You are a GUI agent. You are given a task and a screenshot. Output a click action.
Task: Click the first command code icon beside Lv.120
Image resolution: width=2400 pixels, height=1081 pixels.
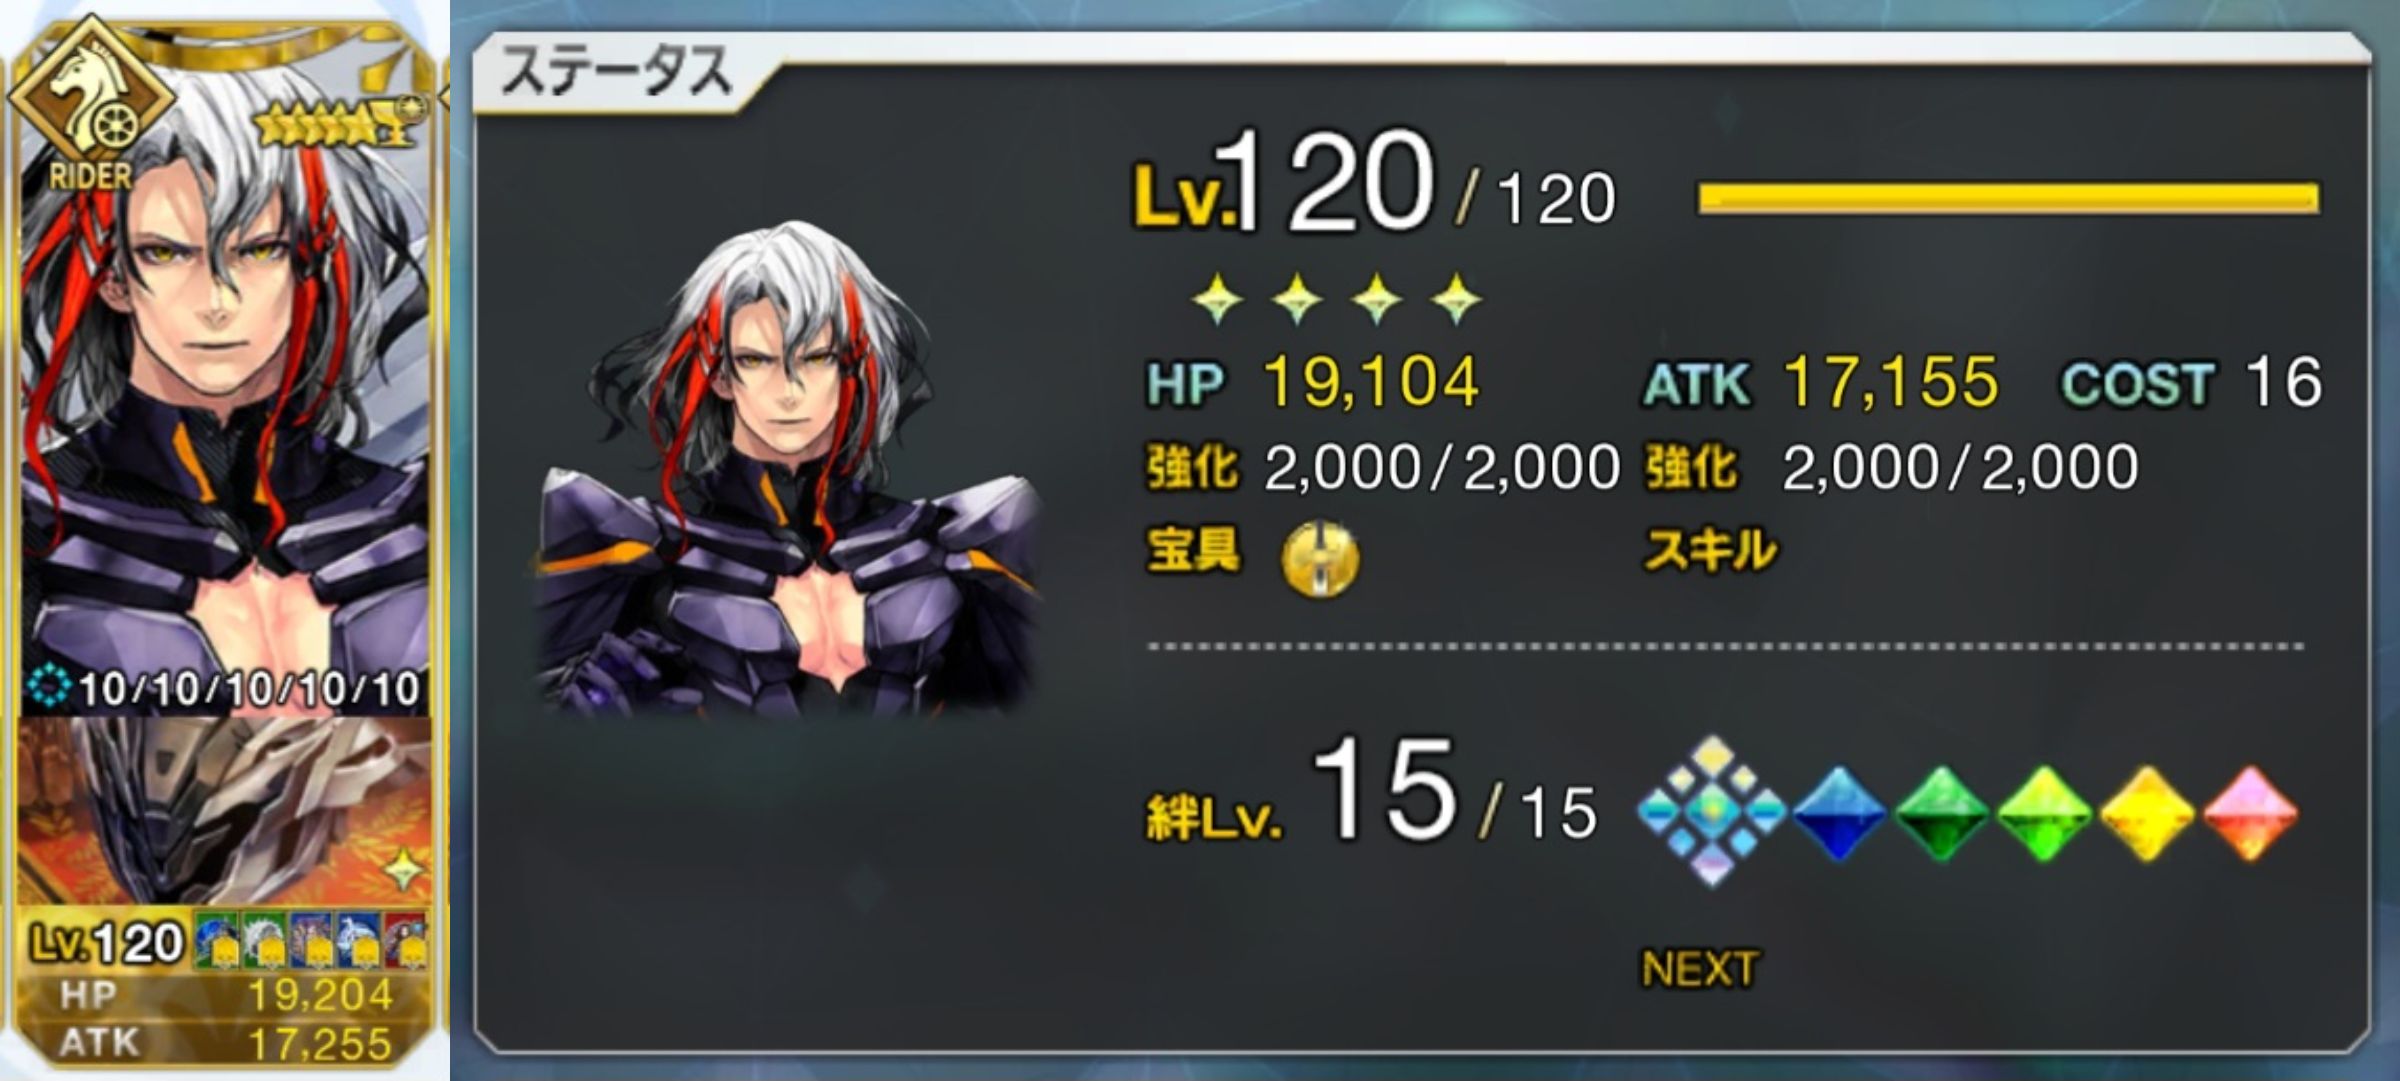pyautogui.click(x=216, y=940)
